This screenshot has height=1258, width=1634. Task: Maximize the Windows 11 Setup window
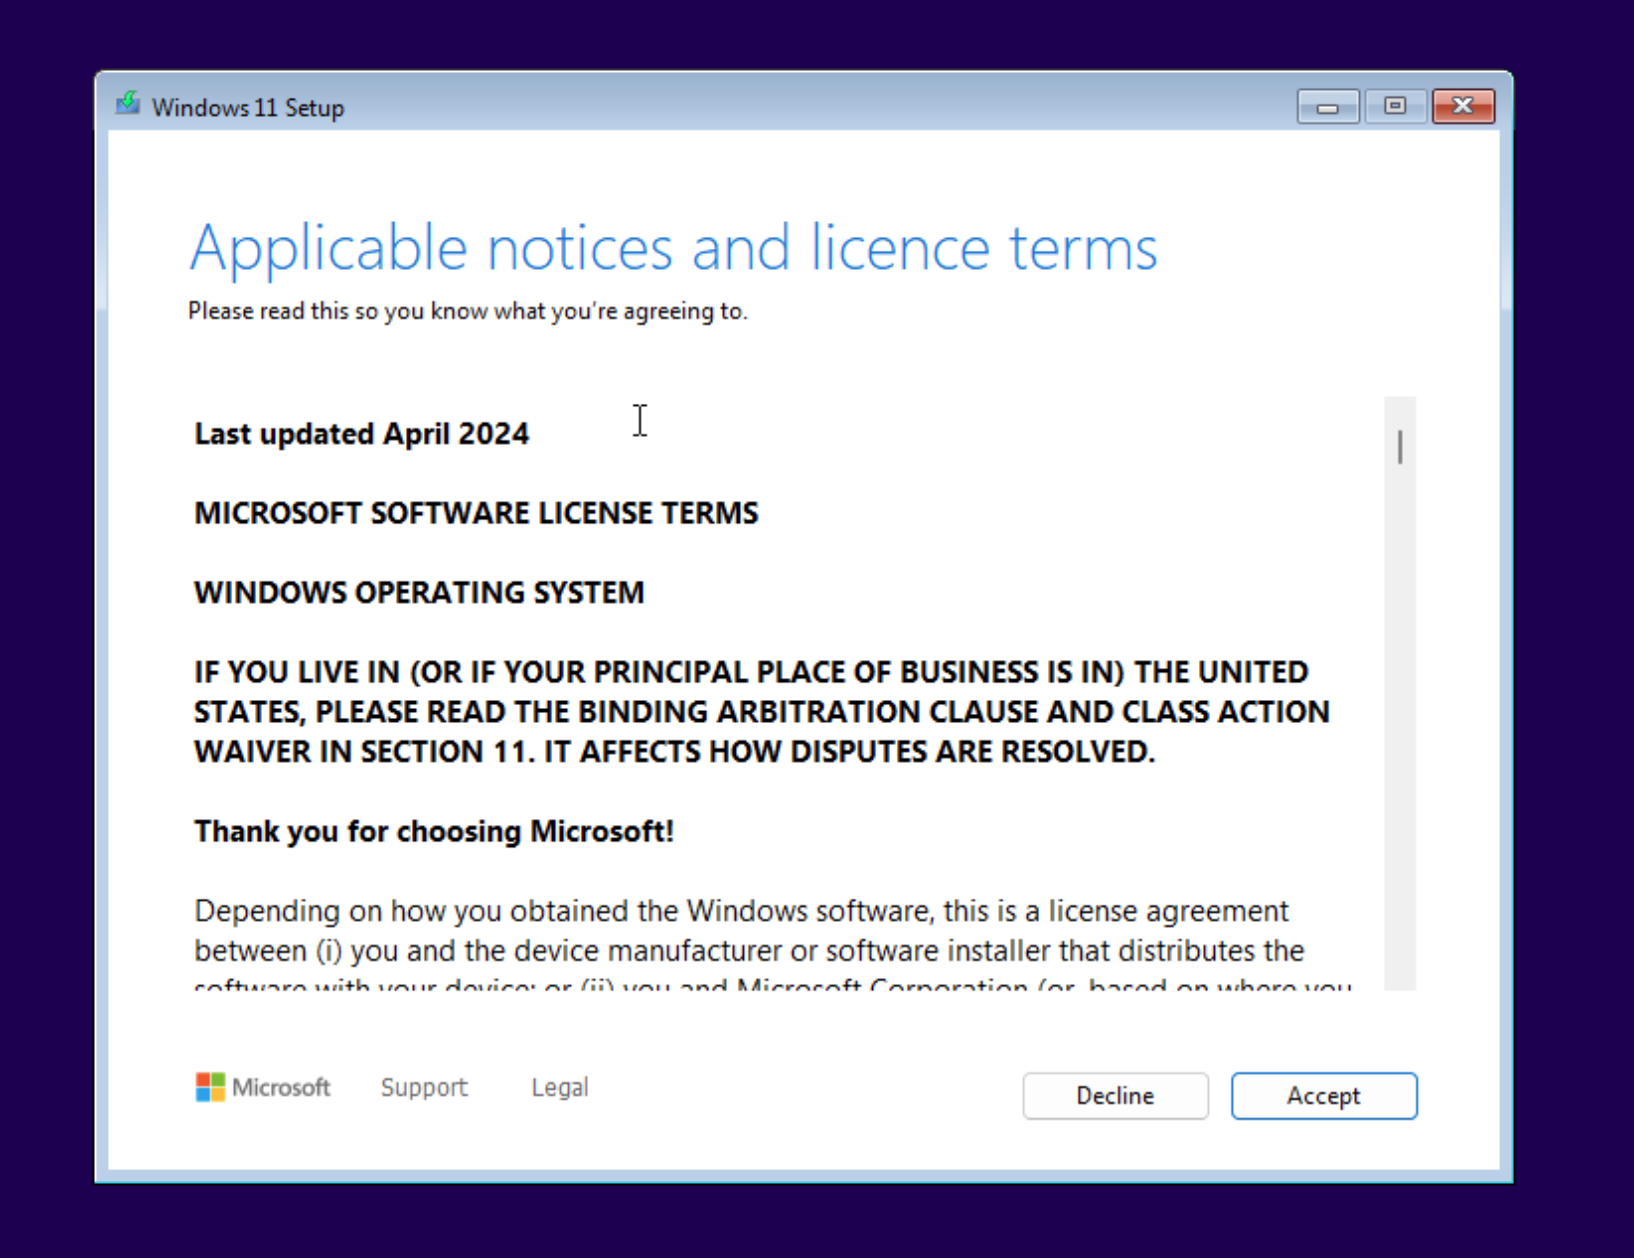pyautogui.click(x=1395, y=106)
